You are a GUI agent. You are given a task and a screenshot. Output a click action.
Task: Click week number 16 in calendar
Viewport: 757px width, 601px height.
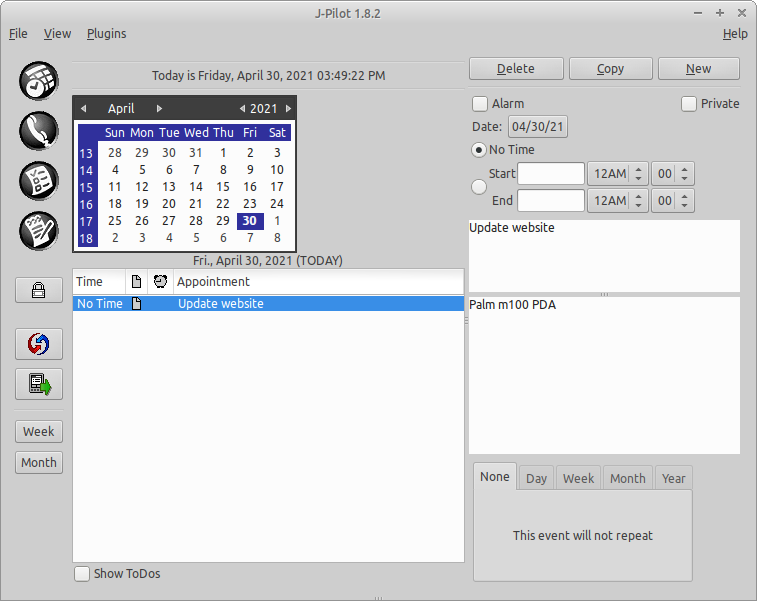[86, 204]
